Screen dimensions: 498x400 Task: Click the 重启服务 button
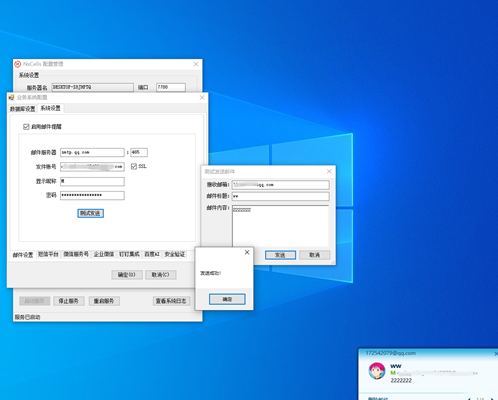coord(104,301)
